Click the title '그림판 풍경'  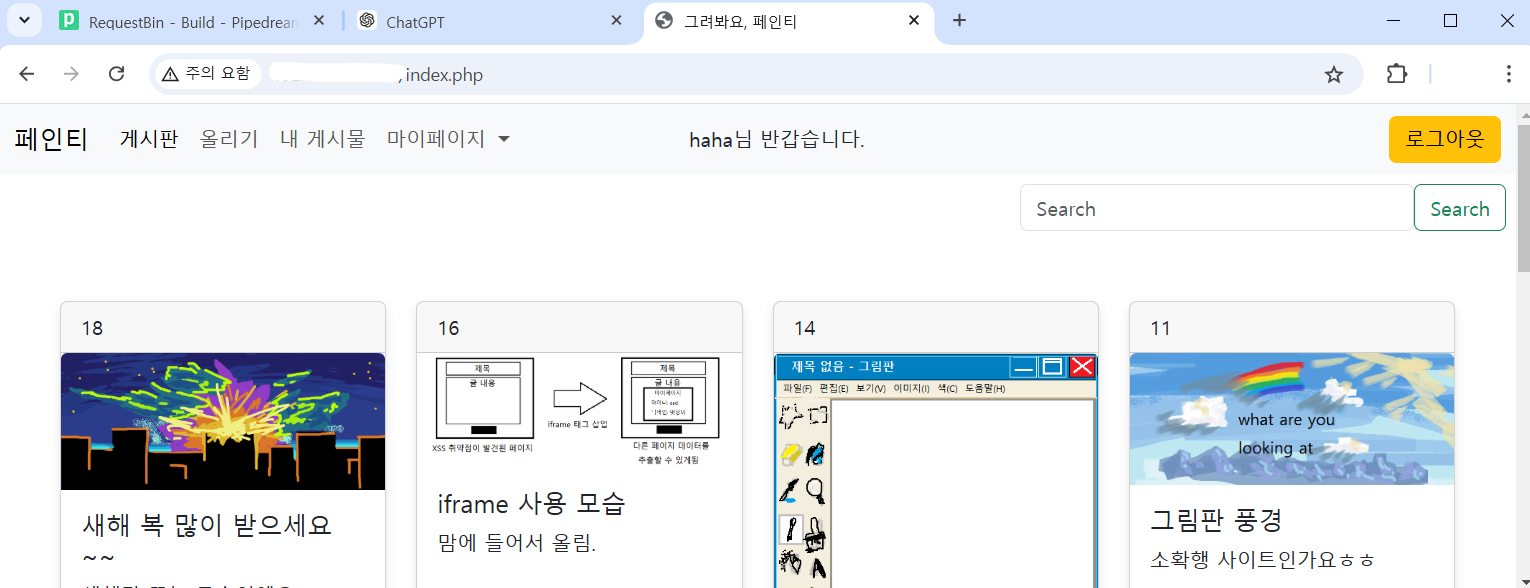click(x=1217, y=520)
